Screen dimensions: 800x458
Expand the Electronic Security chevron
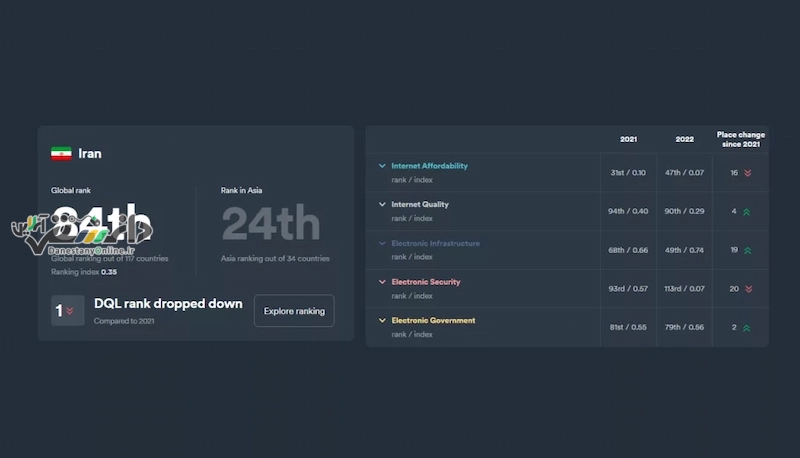click(x=382, y=282)
